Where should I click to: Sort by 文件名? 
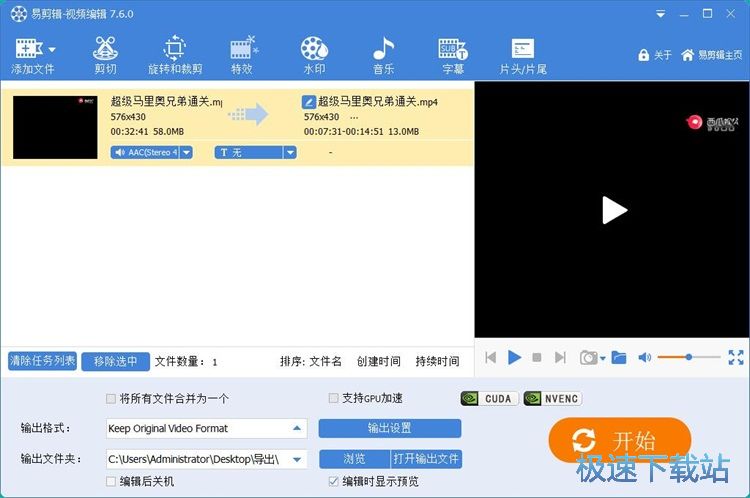click(x=325, y=361)
